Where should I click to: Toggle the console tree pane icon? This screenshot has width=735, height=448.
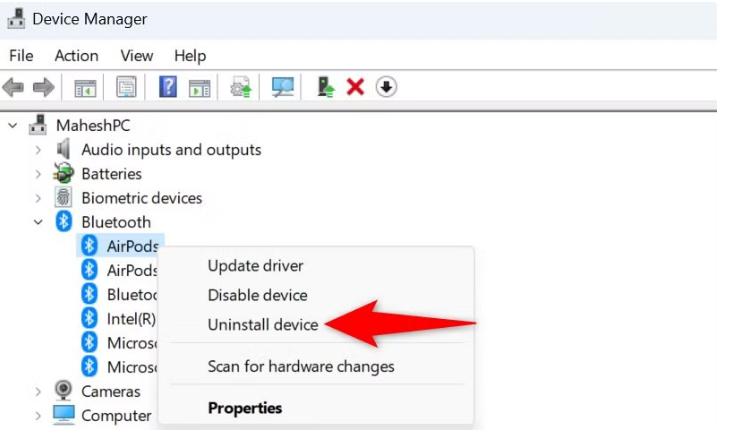(x=85, y=88)
